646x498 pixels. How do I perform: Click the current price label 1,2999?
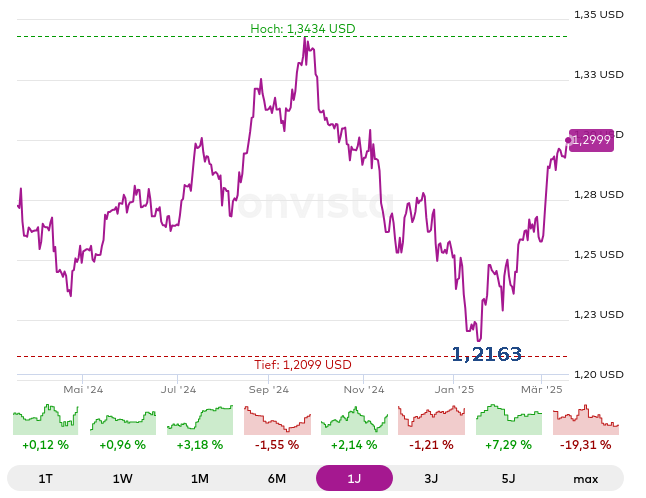coord(591,140)
